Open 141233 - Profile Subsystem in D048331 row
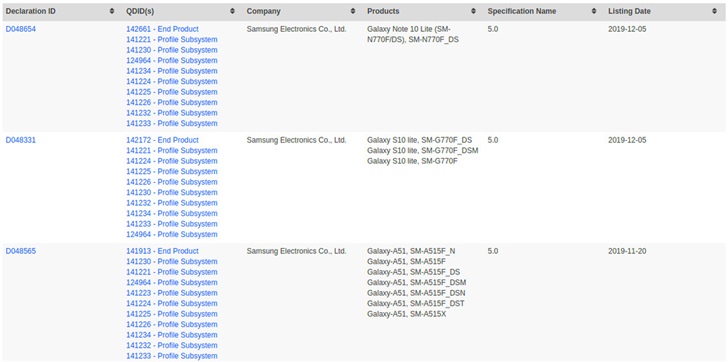The image size is (728, 362). (172, 224)
